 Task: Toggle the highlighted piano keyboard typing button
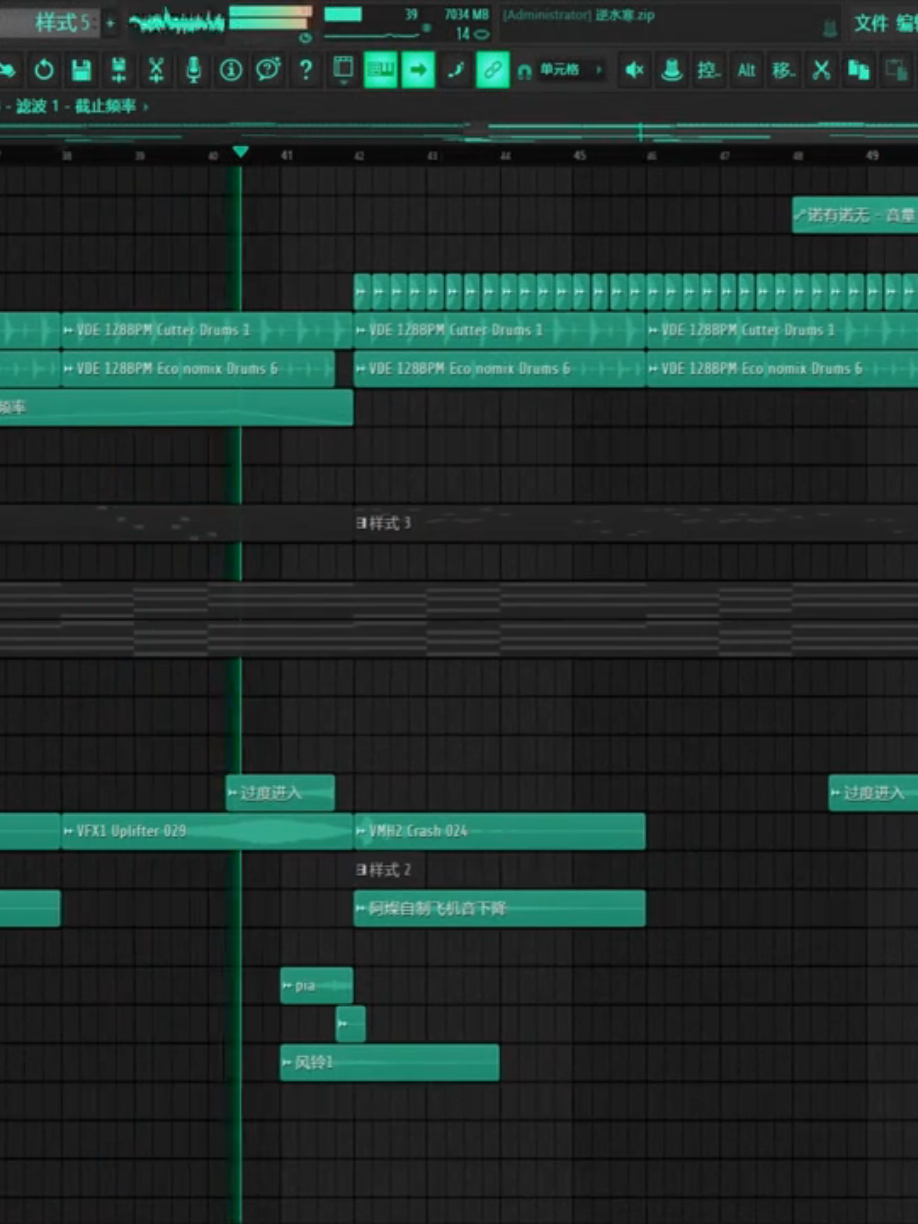(x=380, y=70)
